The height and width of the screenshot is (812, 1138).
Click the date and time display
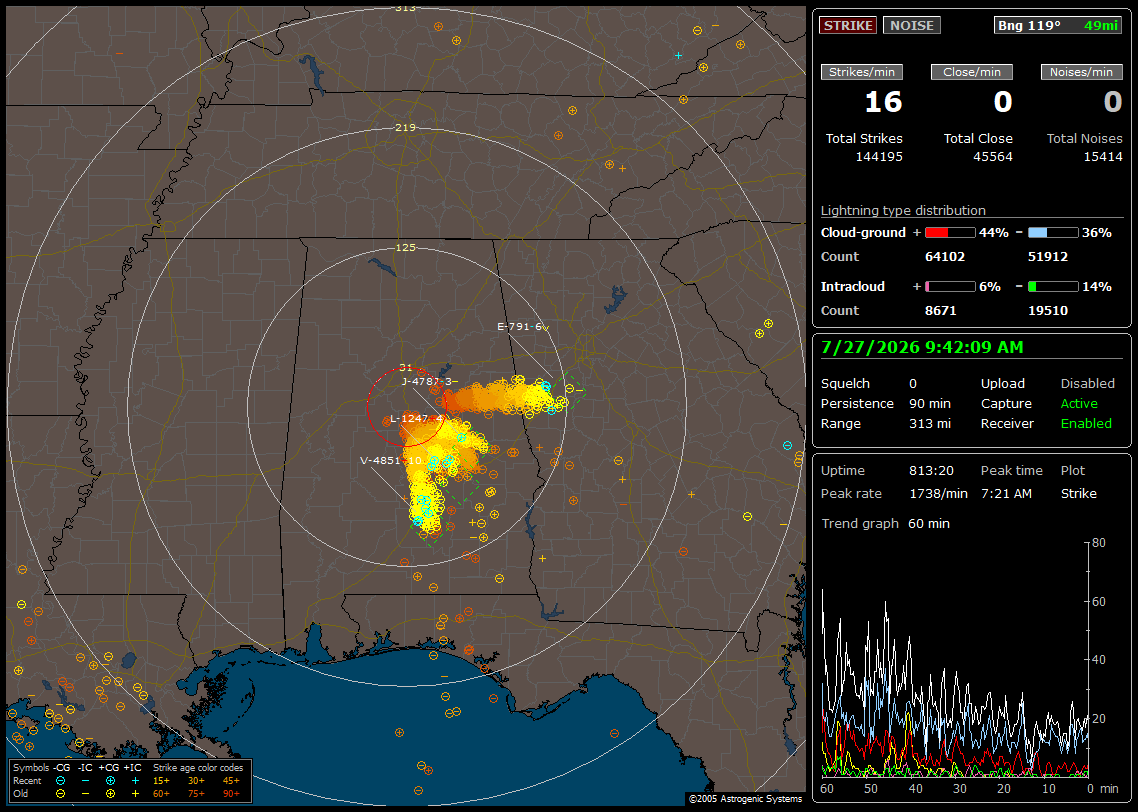[922, 348]
